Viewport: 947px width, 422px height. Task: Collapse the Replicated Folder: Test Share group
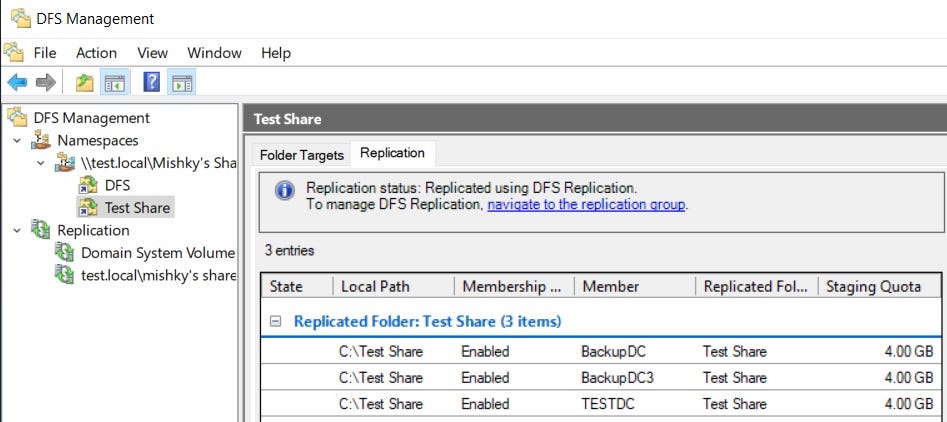pyautogui.click(x=275, y=321)
